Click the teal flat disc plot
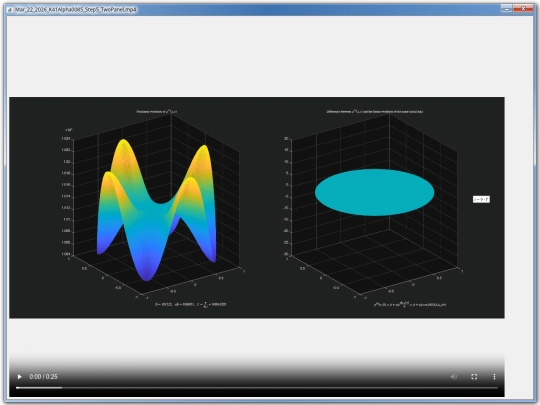540x405 pixels. pos(374,192)
